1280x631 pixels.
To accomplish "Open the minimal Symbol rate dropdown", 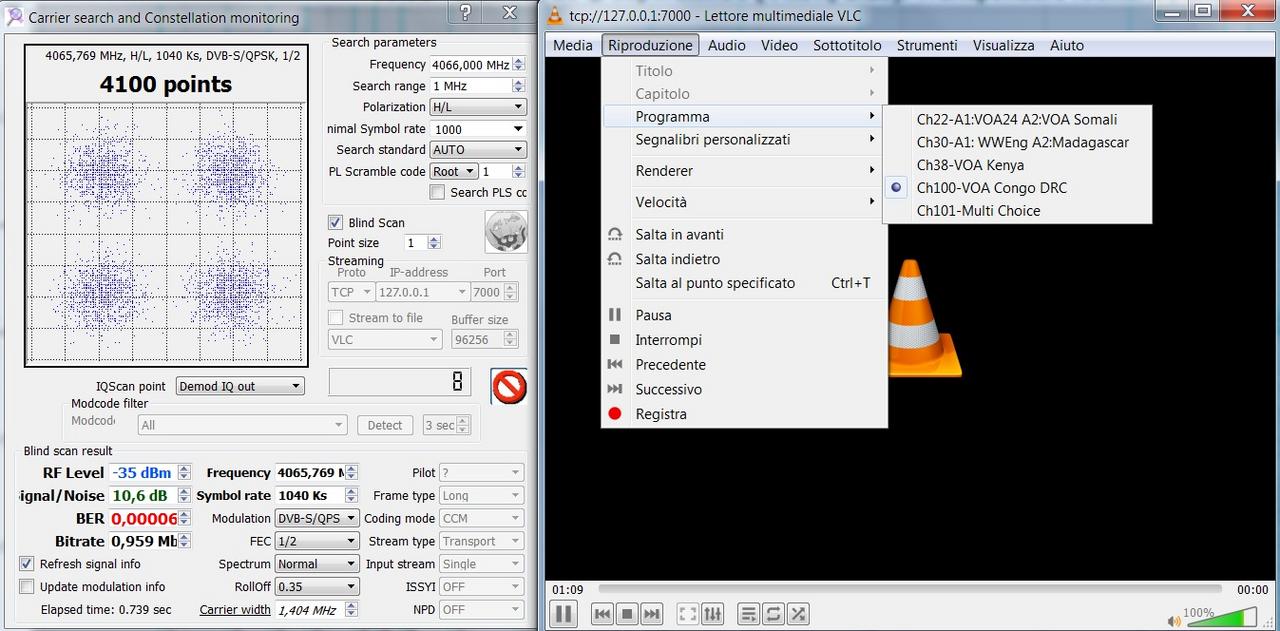I will tap(478, 129).
